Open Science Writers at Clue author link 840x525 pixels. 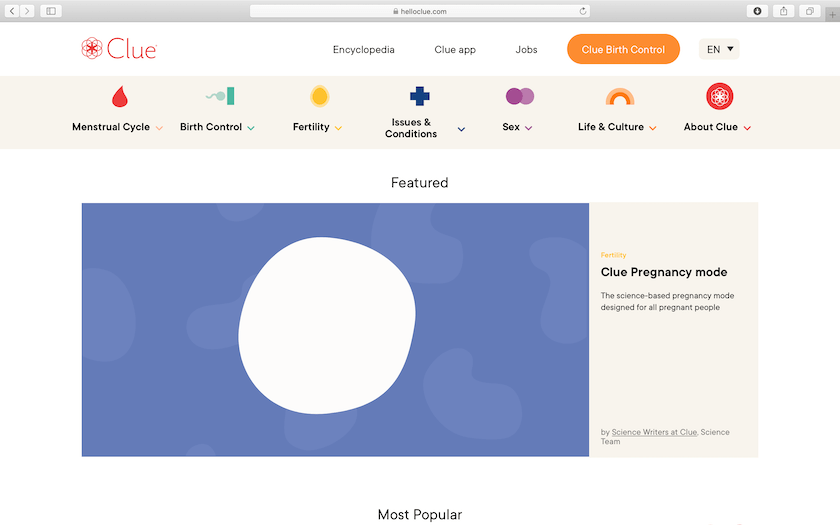pyautogui.click(x=654, y=432)
